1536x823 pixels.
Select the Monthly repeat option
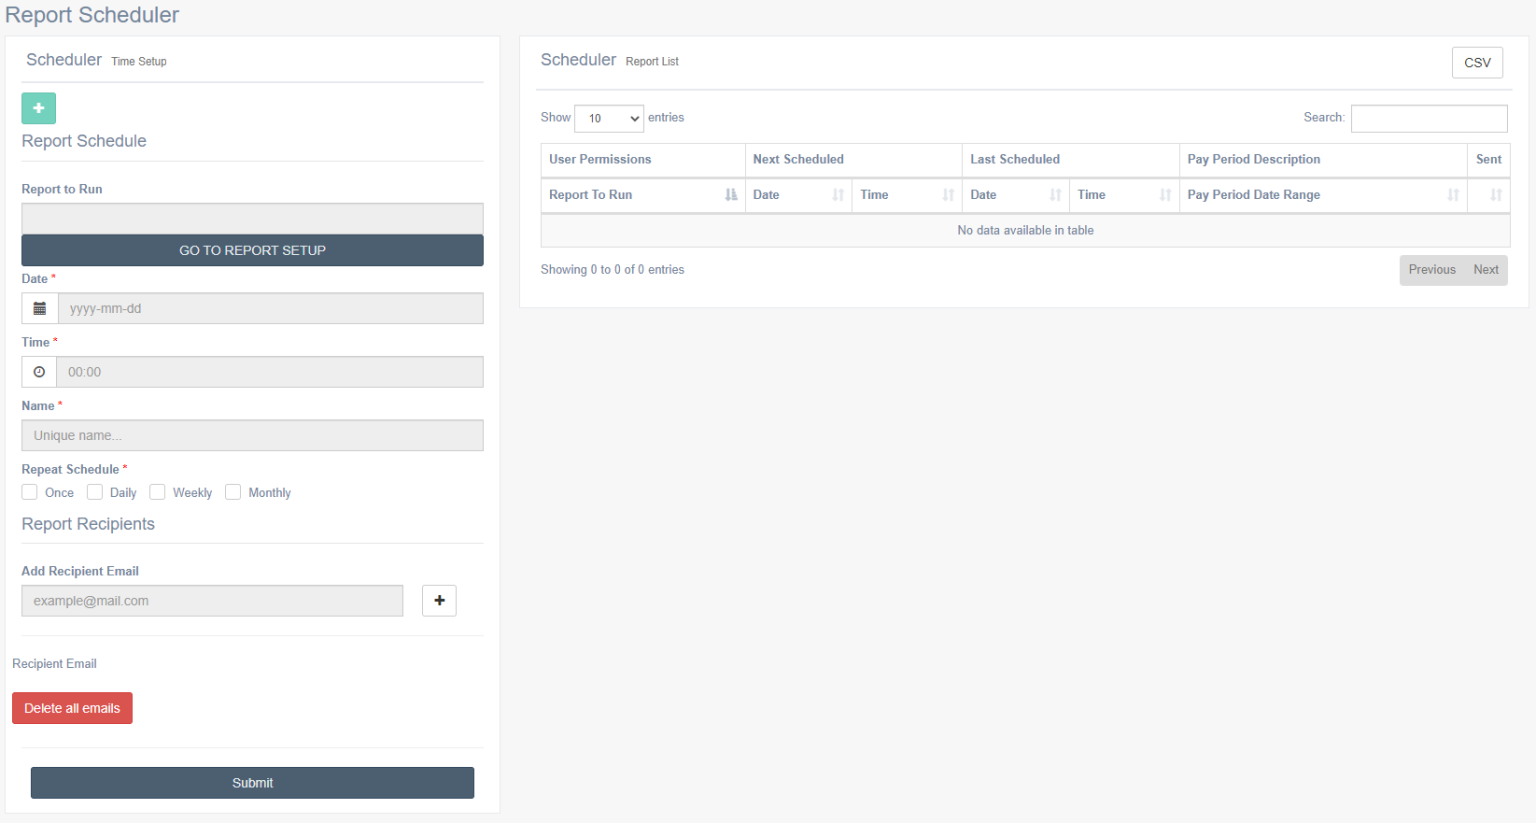coord(232,491)
